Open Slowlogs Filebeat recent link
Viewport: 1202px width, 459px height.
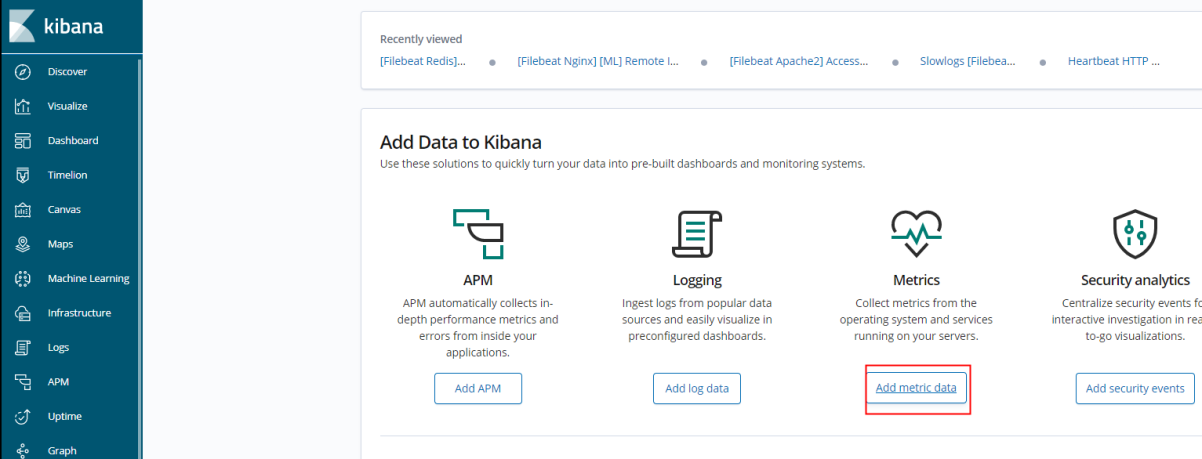pyautogui.click(x=968, y=61)
